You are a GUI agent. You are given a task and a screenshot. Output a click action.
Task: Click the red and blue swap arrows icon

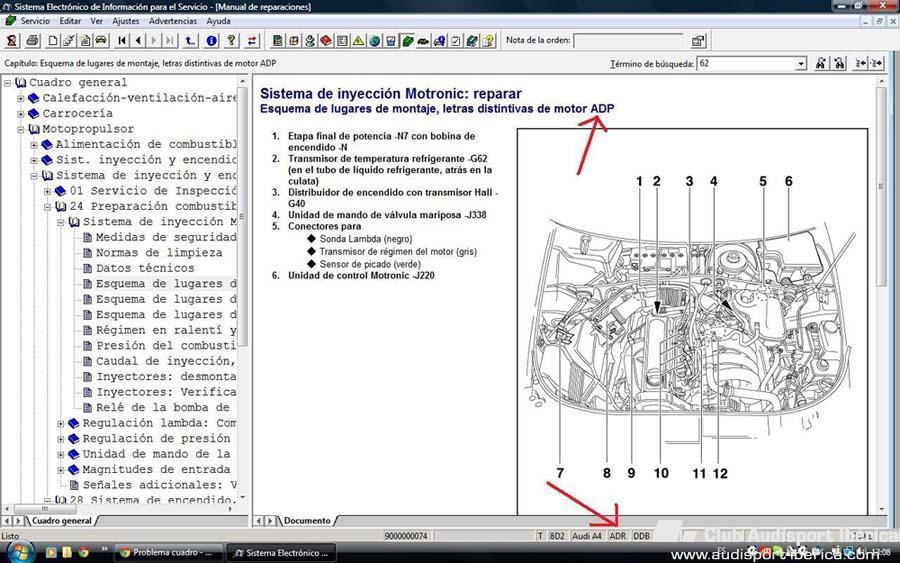coord(252,41)
